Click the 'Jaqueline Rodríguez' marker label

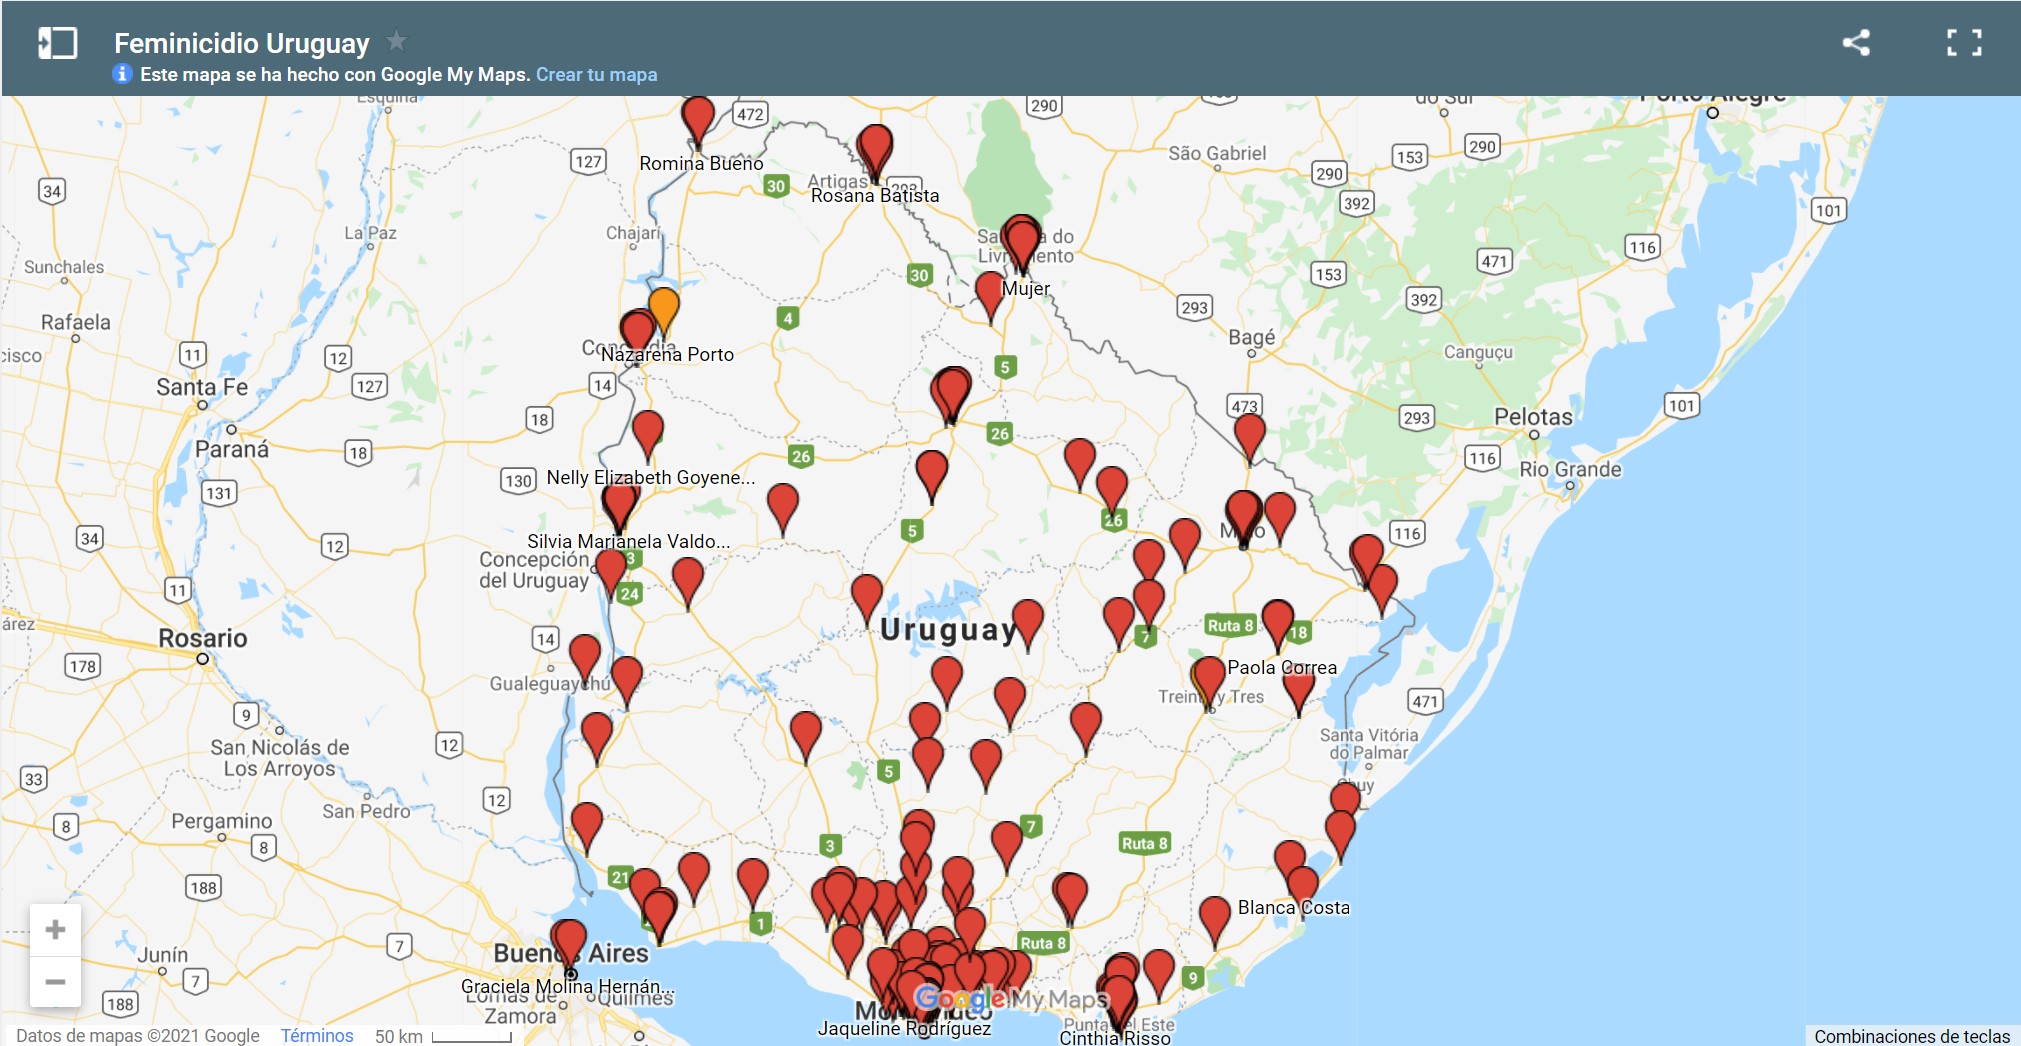[905, 1028]
